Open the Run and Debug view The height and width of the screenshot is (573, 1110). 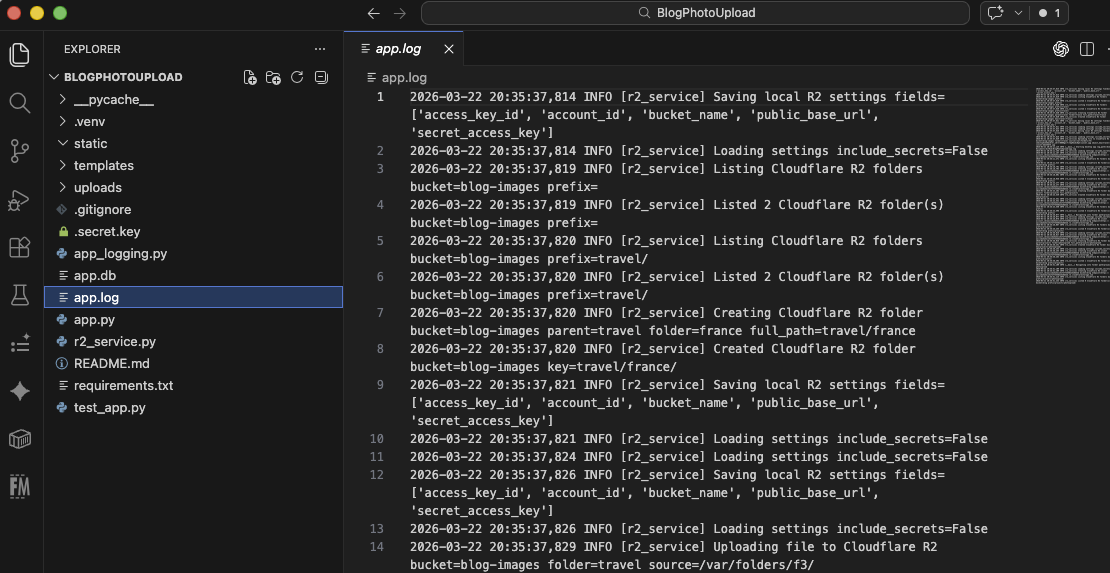pyautogui.click(x=20, y=200)
